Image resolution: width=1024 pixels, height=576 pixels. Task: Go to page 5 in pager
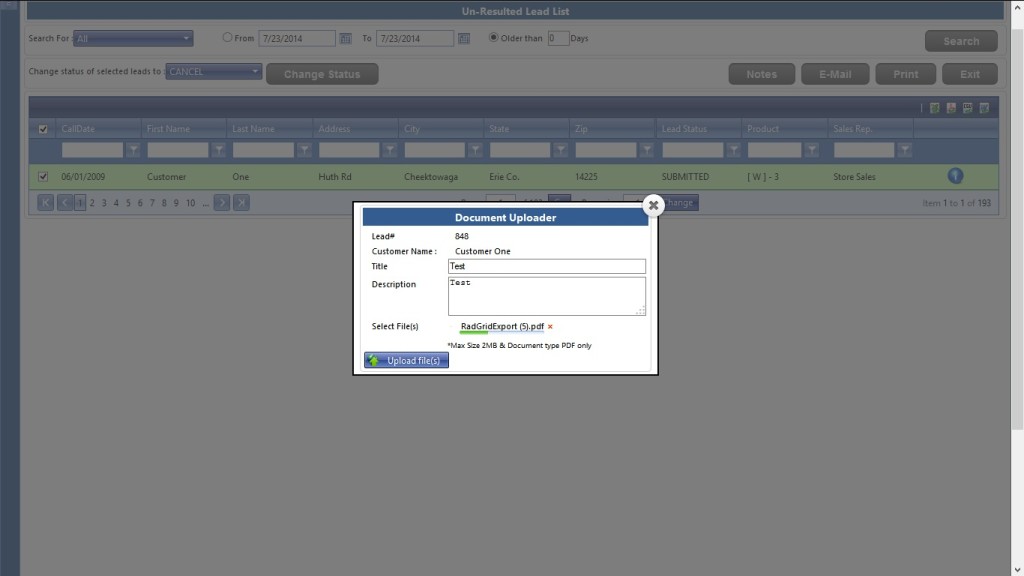128,203
